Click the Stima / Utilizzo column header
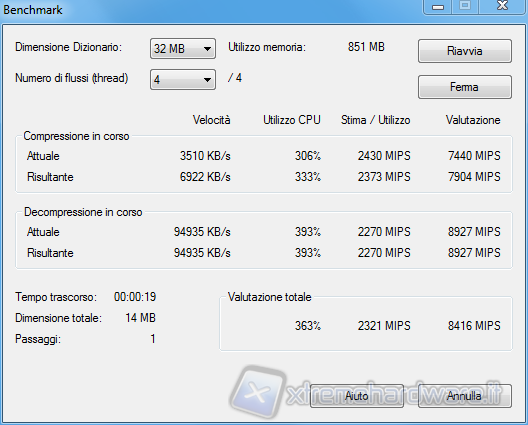528x425 pixels. [x=375, y=120]
